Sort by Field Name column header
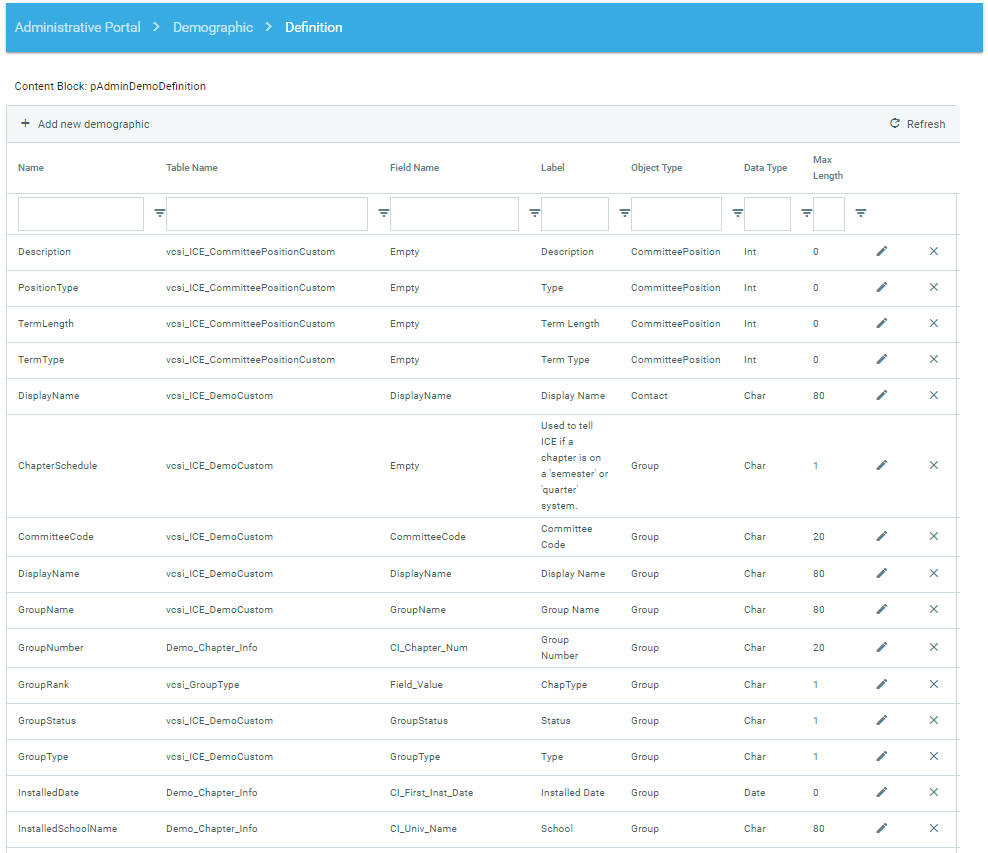 (x=414, y=168)
